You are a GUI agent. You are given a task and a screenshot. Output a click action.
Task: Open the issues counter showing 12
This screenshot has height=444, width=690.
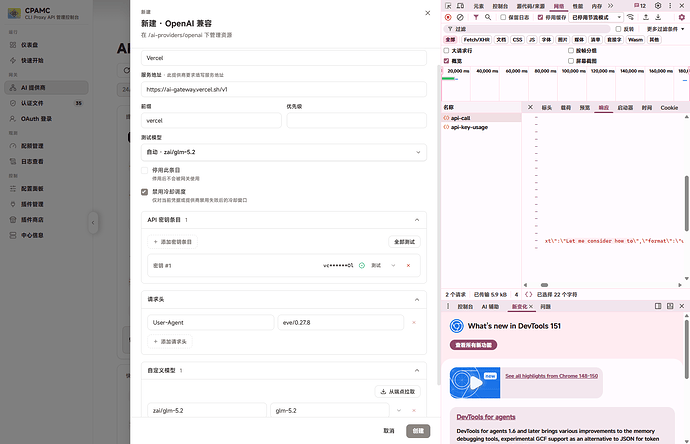pyautogui.click(x=640, y=6)
